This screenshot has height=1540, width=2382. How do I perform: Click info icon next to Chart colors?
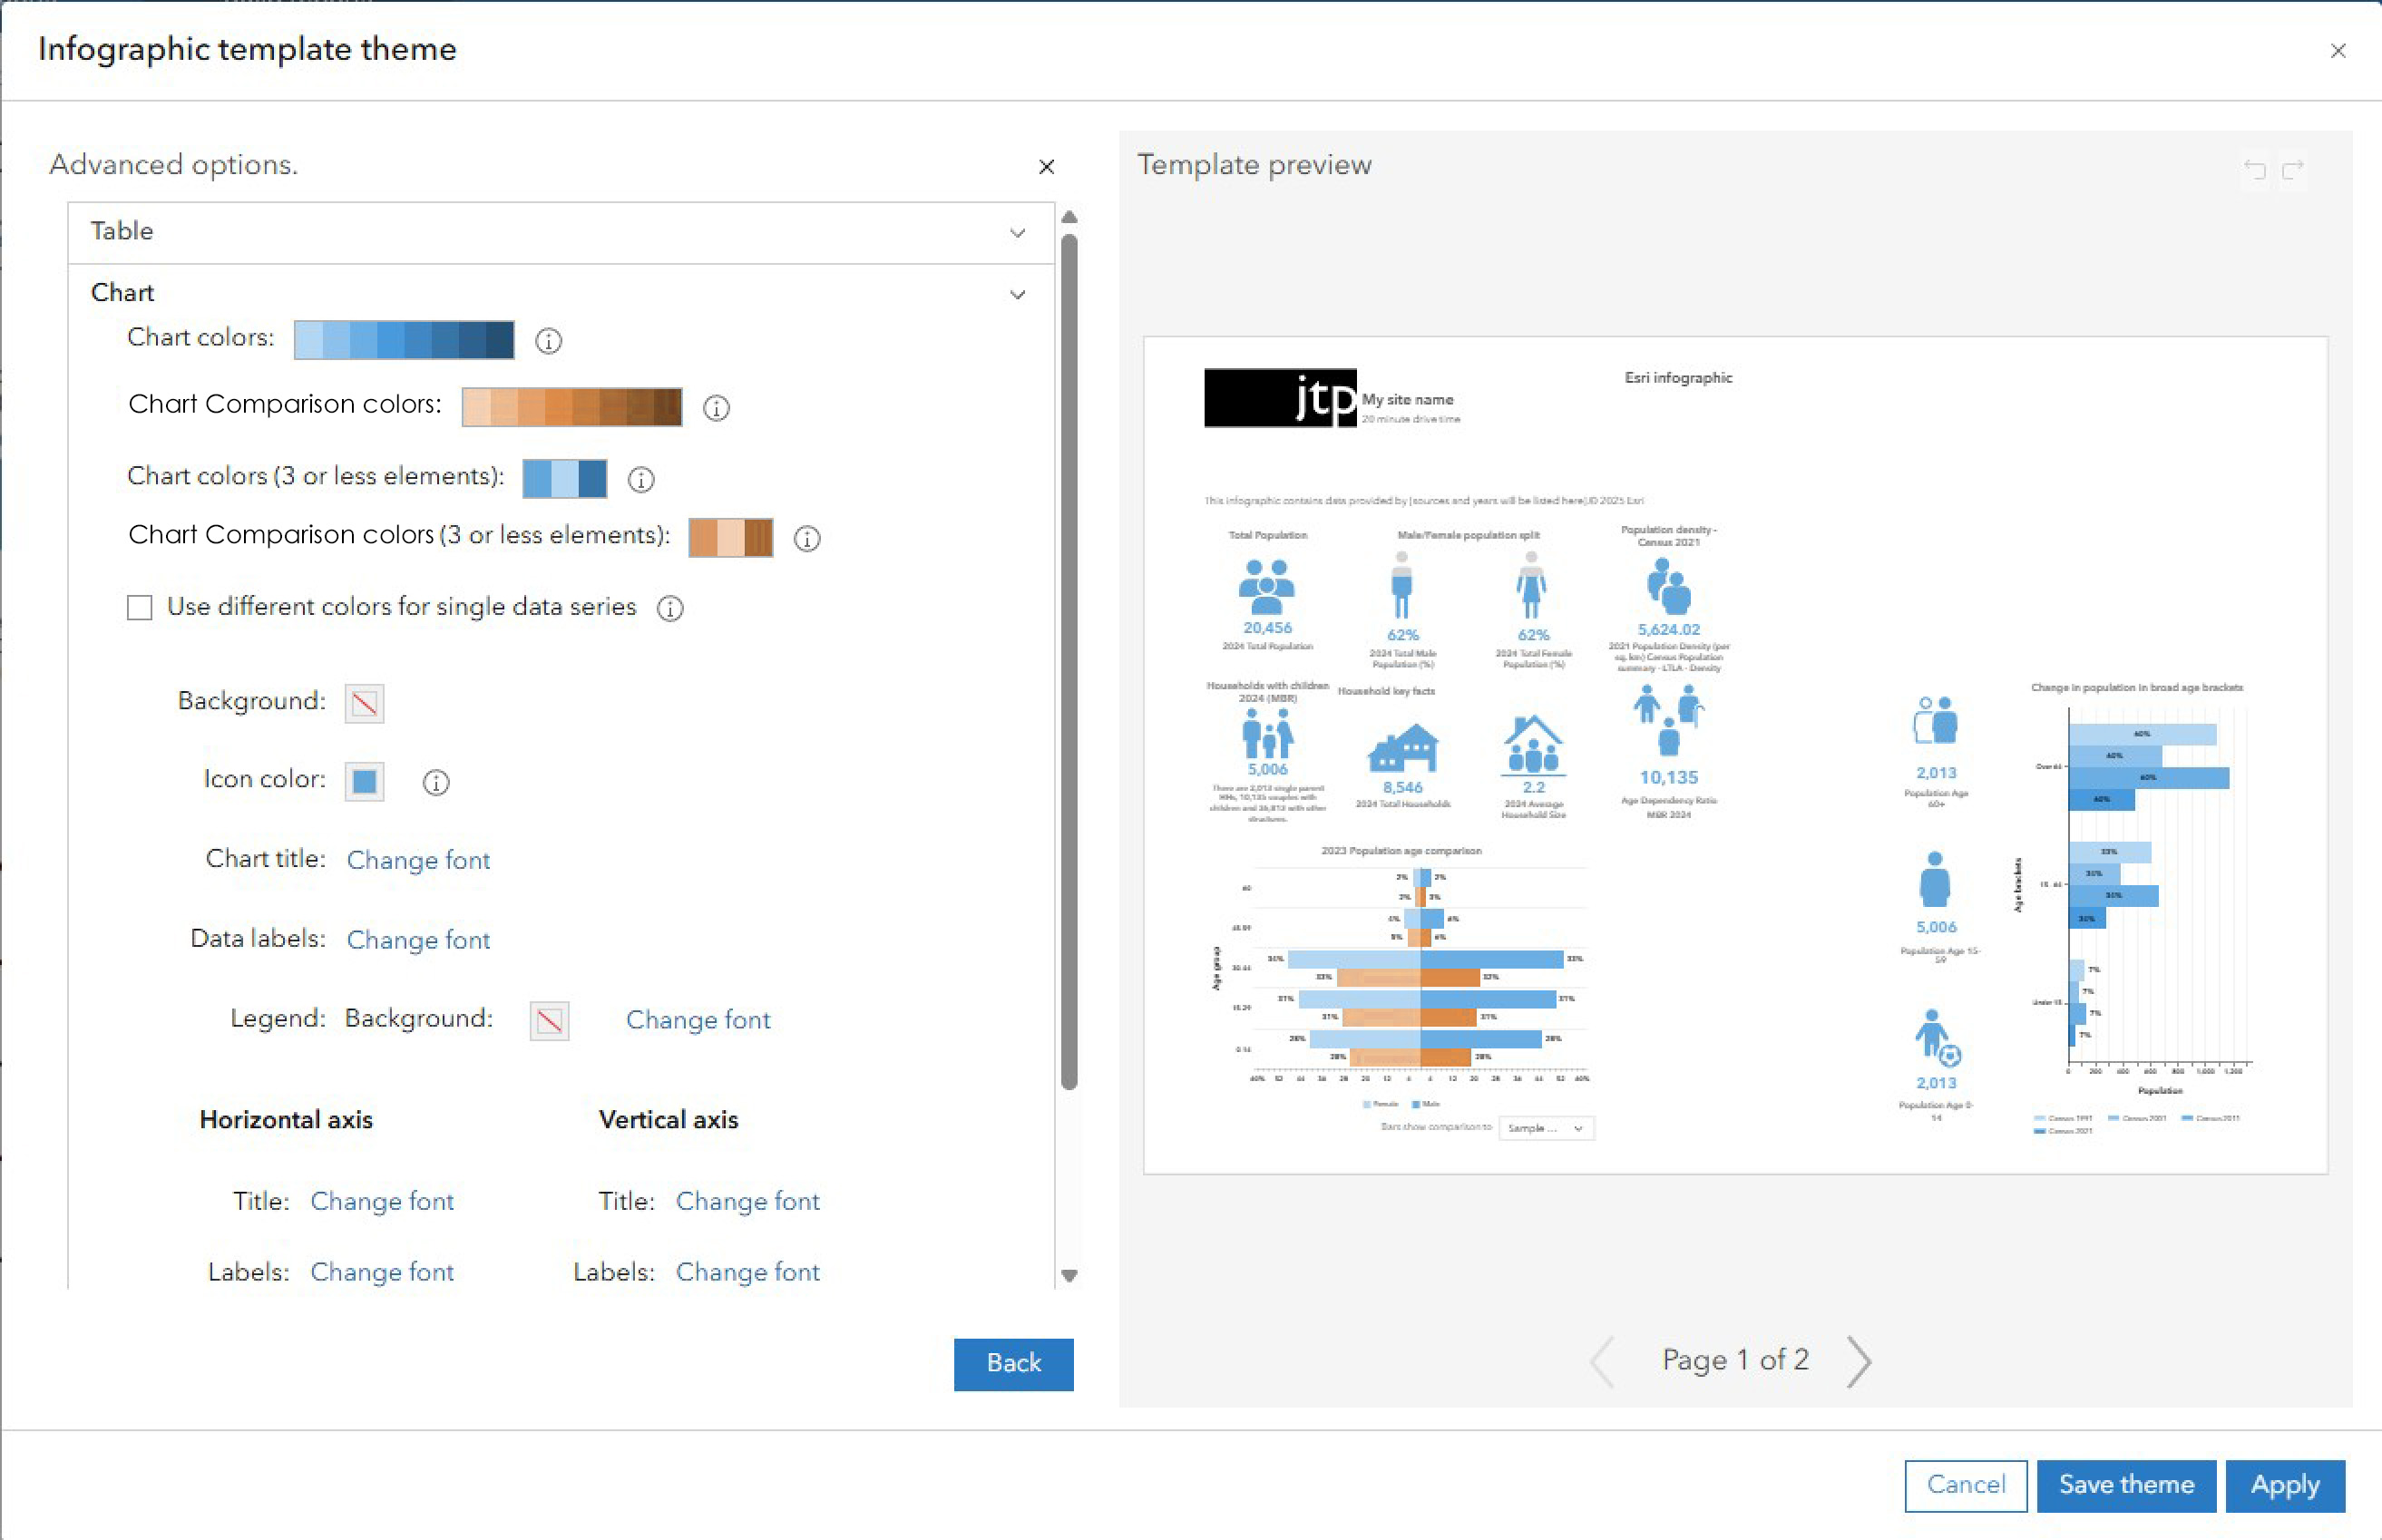(x=548, y=341)
